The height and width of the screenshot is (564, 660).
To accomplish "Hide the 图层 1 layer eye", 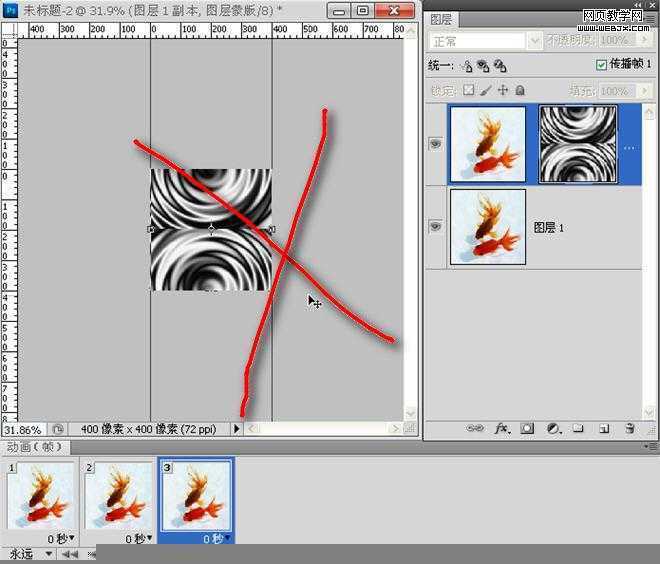I will (x=435, y=226).
